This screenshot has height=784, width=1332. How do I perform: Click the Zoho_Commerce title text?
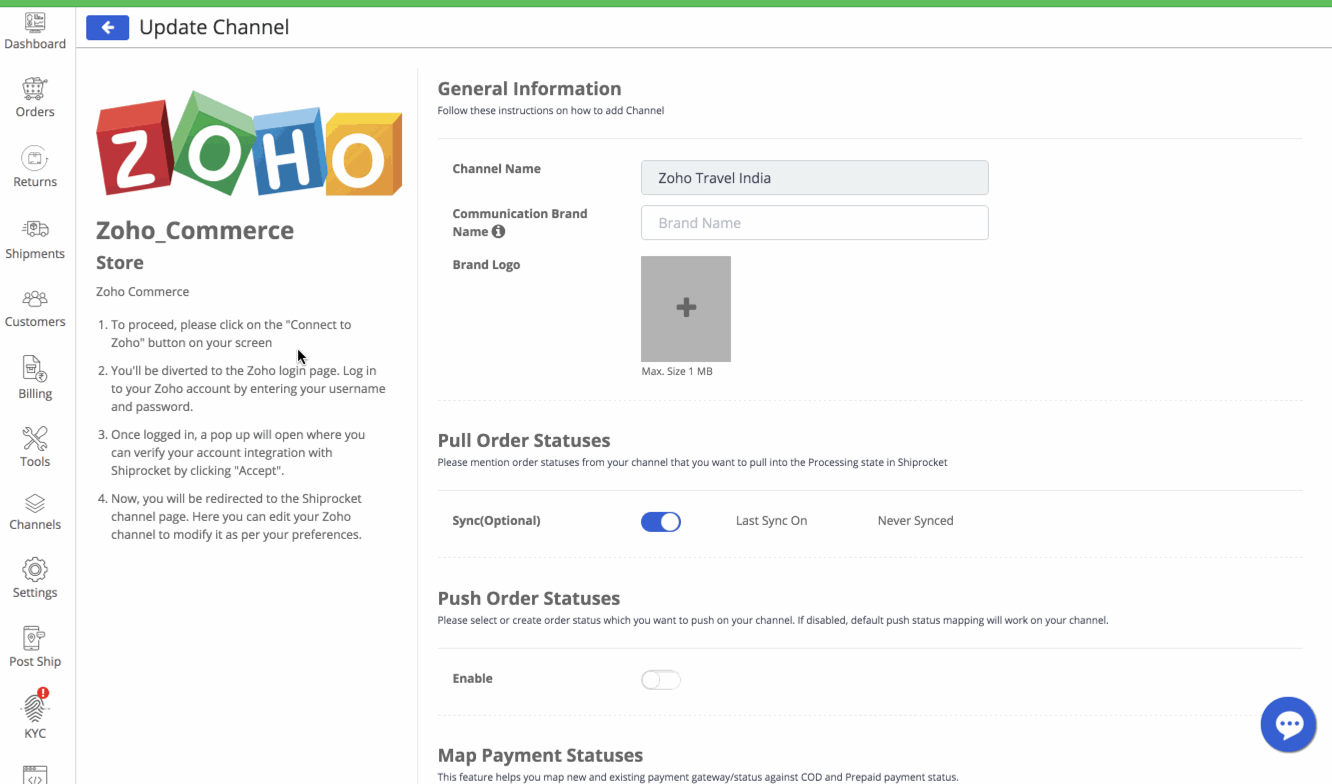195,231
